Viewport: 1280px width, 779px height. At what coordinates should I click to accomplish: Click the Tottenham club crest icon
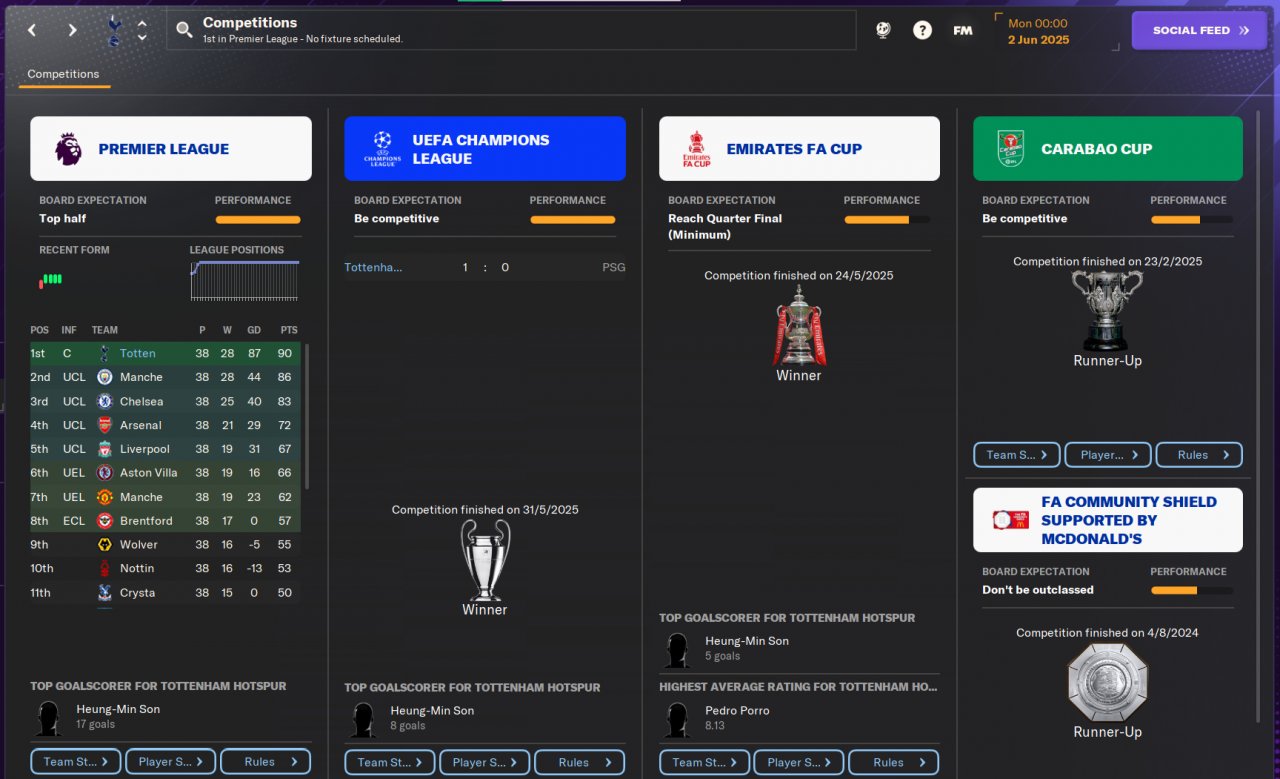point(113,30)
